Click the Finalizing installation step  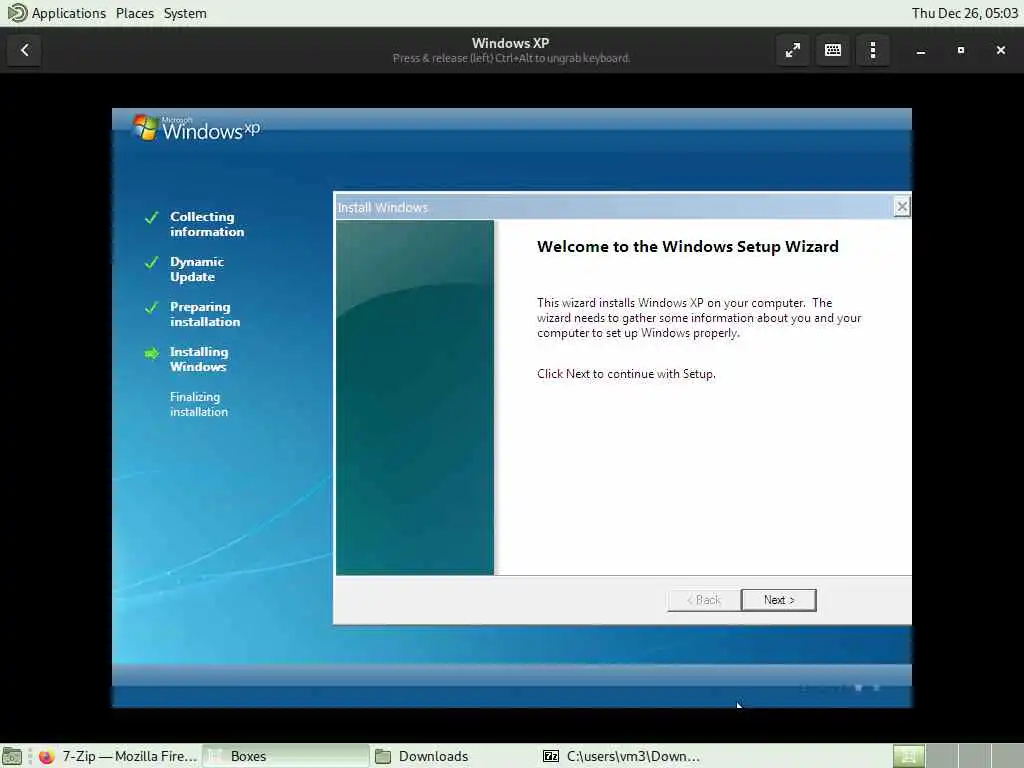click(x=199, y=404)
